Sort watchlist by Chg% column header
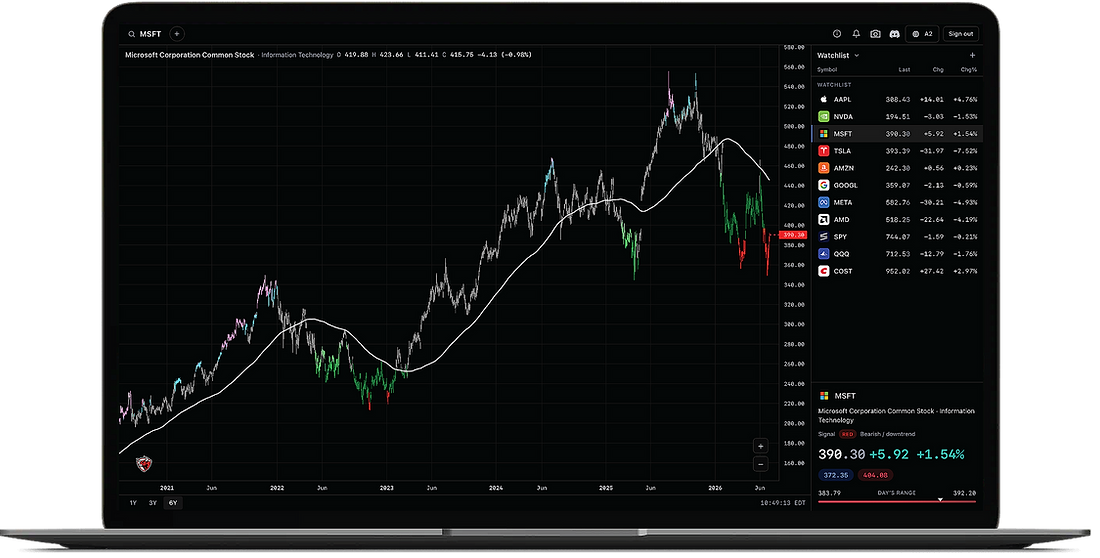Image resolution: width=1100 pixels, height=558 pixels. (969, 69)
